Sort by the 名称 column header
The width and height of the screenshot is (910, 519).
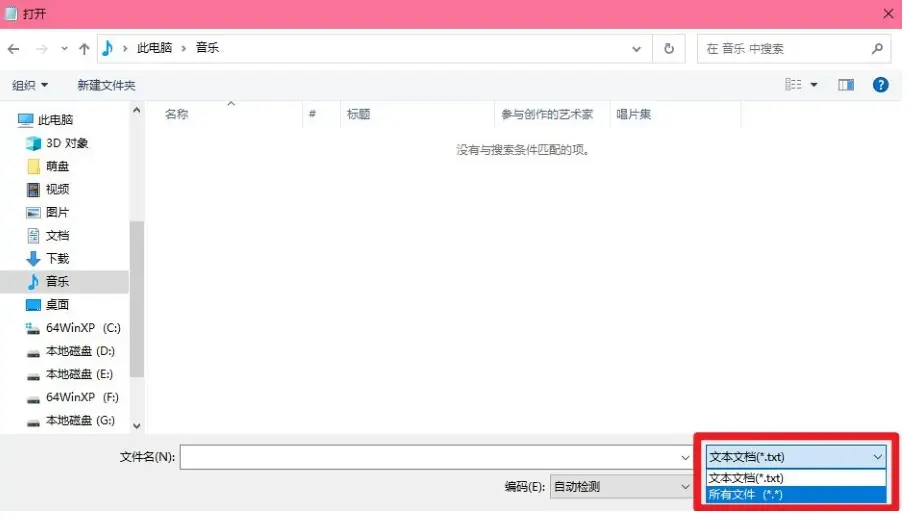[x=177, y=114]
